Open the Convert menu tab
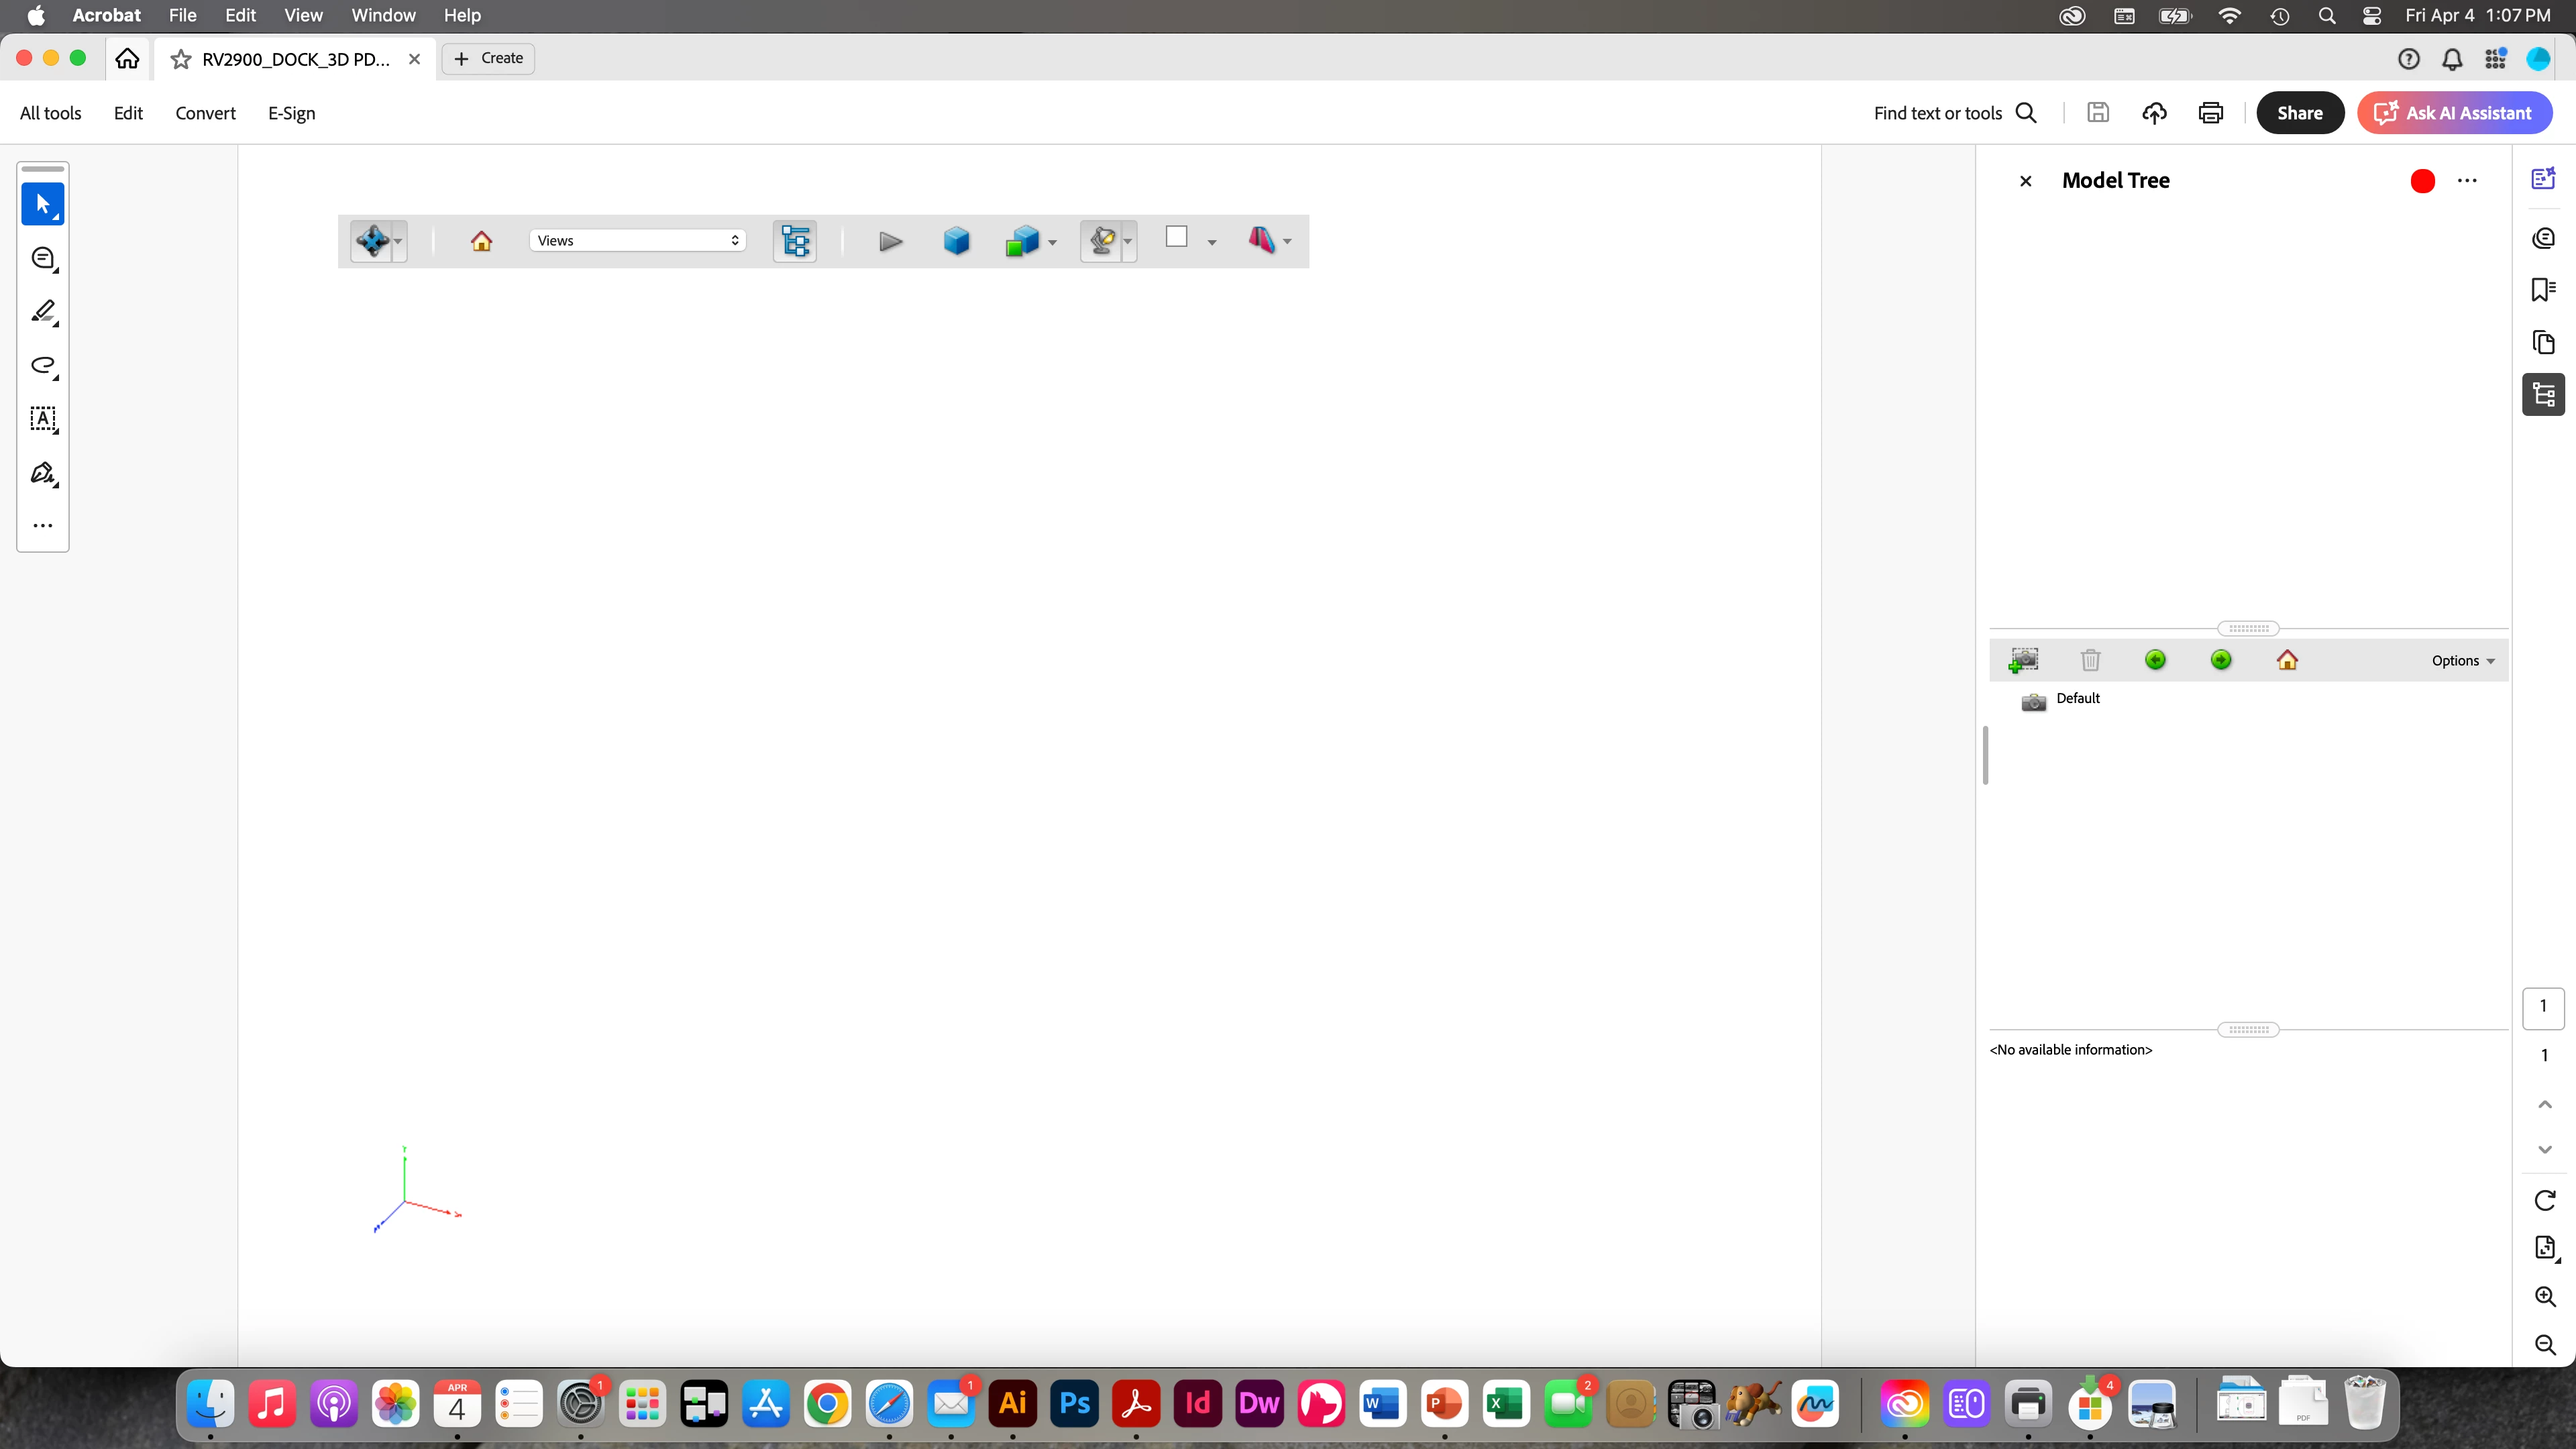This screenshot has height=1449, width=2576. (205, 113)
